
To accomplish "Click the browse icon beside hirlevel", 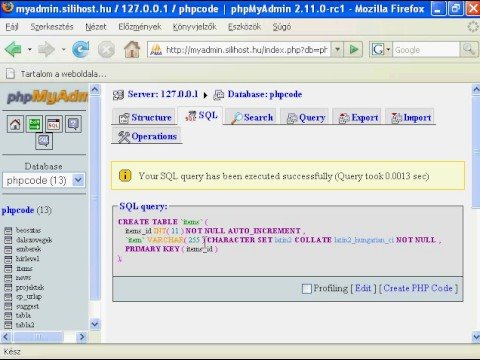I will point(8,259).
